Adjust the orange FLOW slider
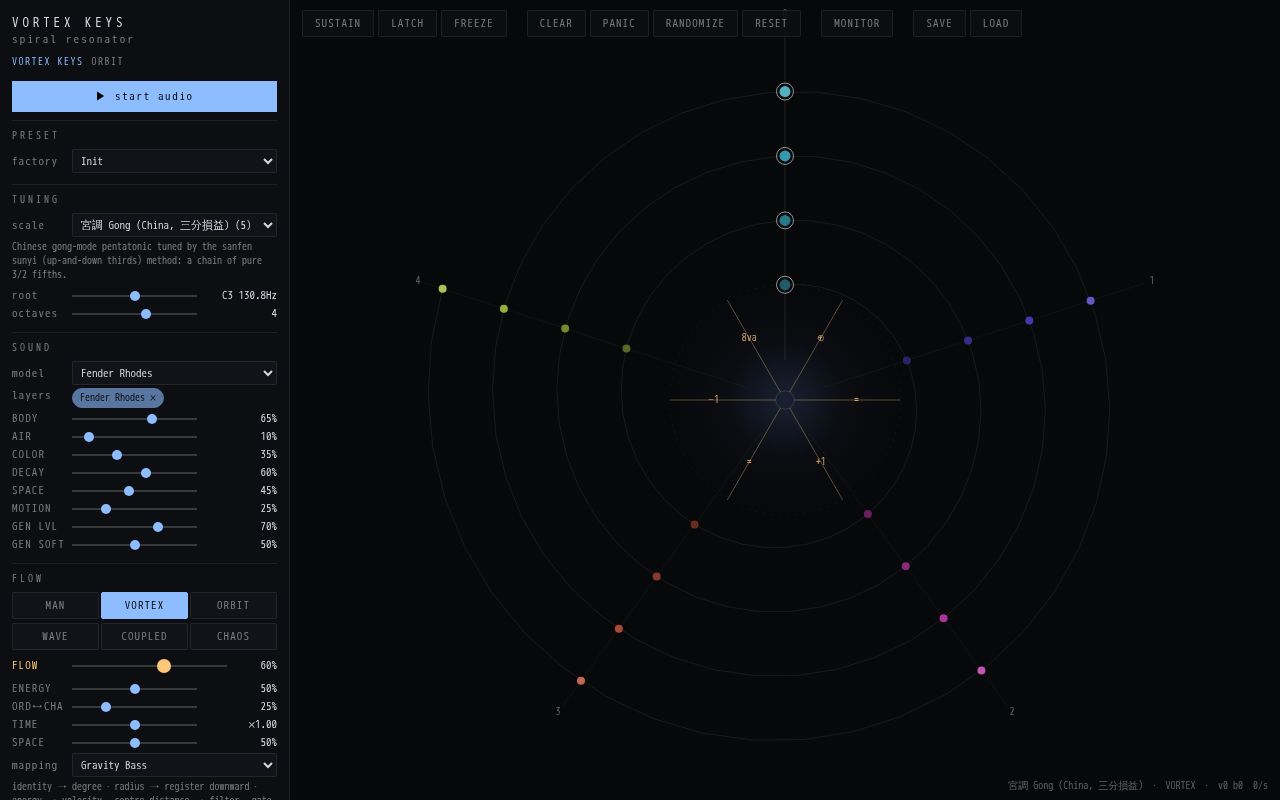1280x800 pixels. 149,666
